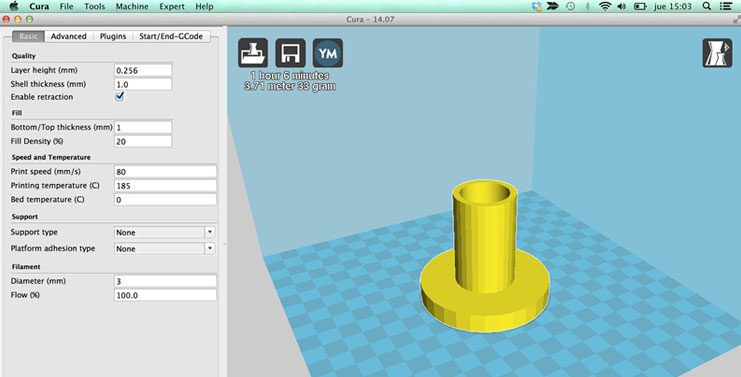Open the Spotlight search magnifier icon
Viewport: 741px width, 377px height.
tap(707, 6)
